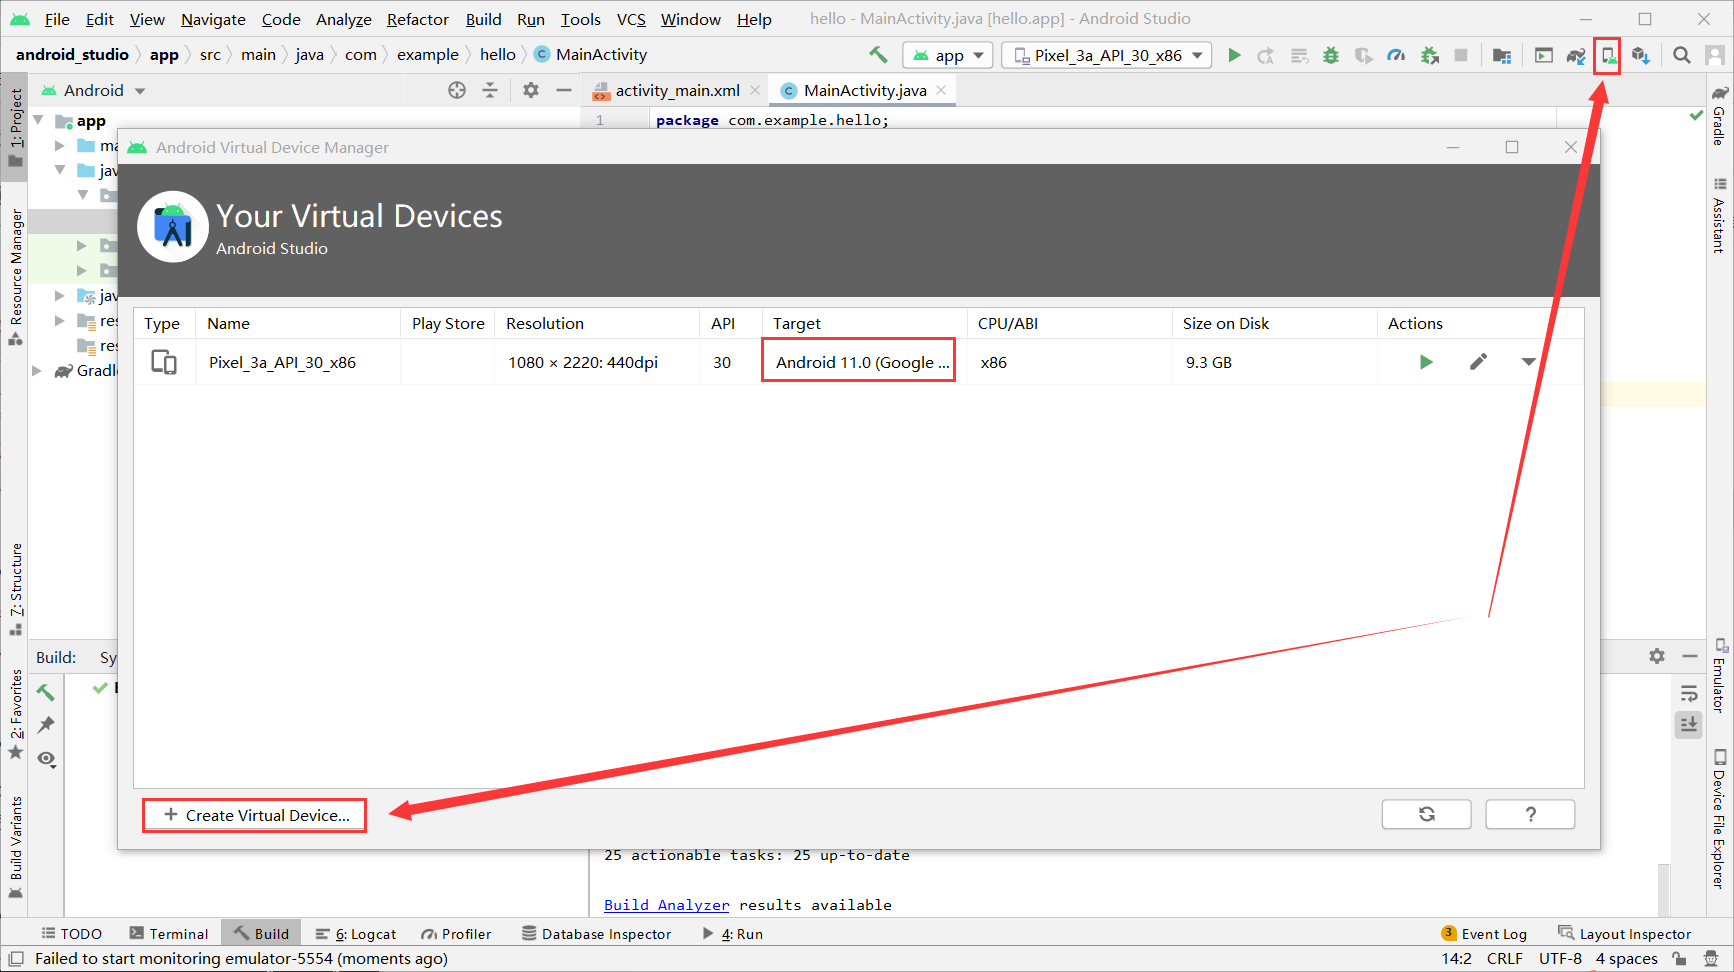Screen dimensions: 1734x972
Task: Open the Navigate menu
Action: coord(213,19)
